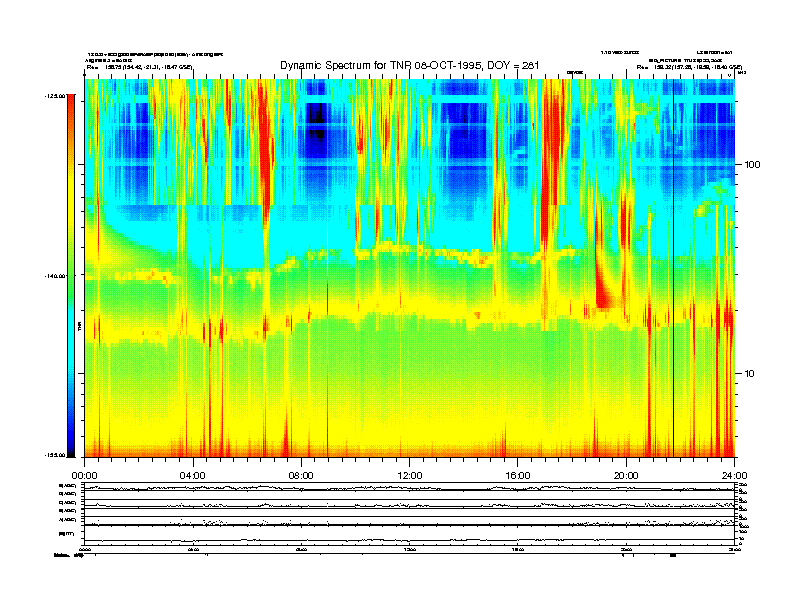
Task: Click the 20:00 time axis label
Action: (626, 476)
